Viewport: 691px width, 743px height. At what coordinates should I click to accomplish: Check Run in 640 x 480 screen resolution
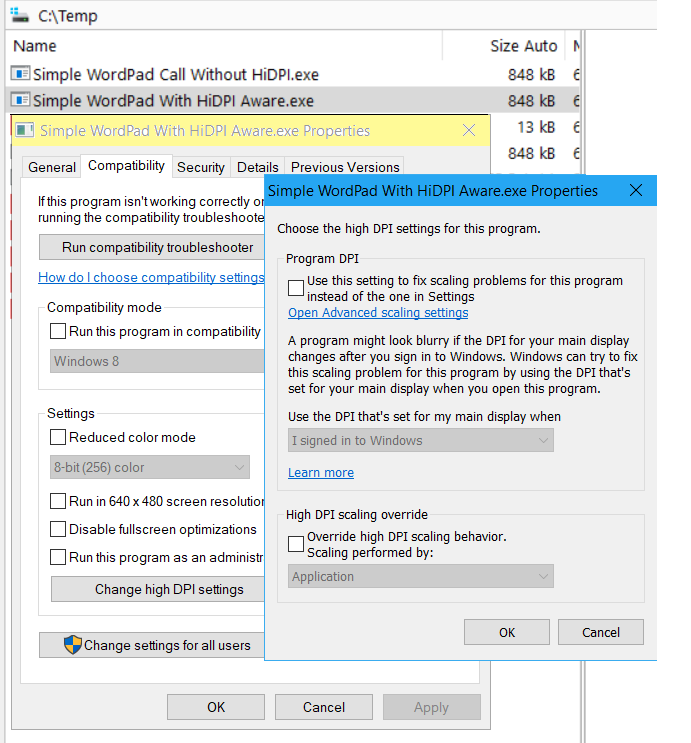point(58,501)
